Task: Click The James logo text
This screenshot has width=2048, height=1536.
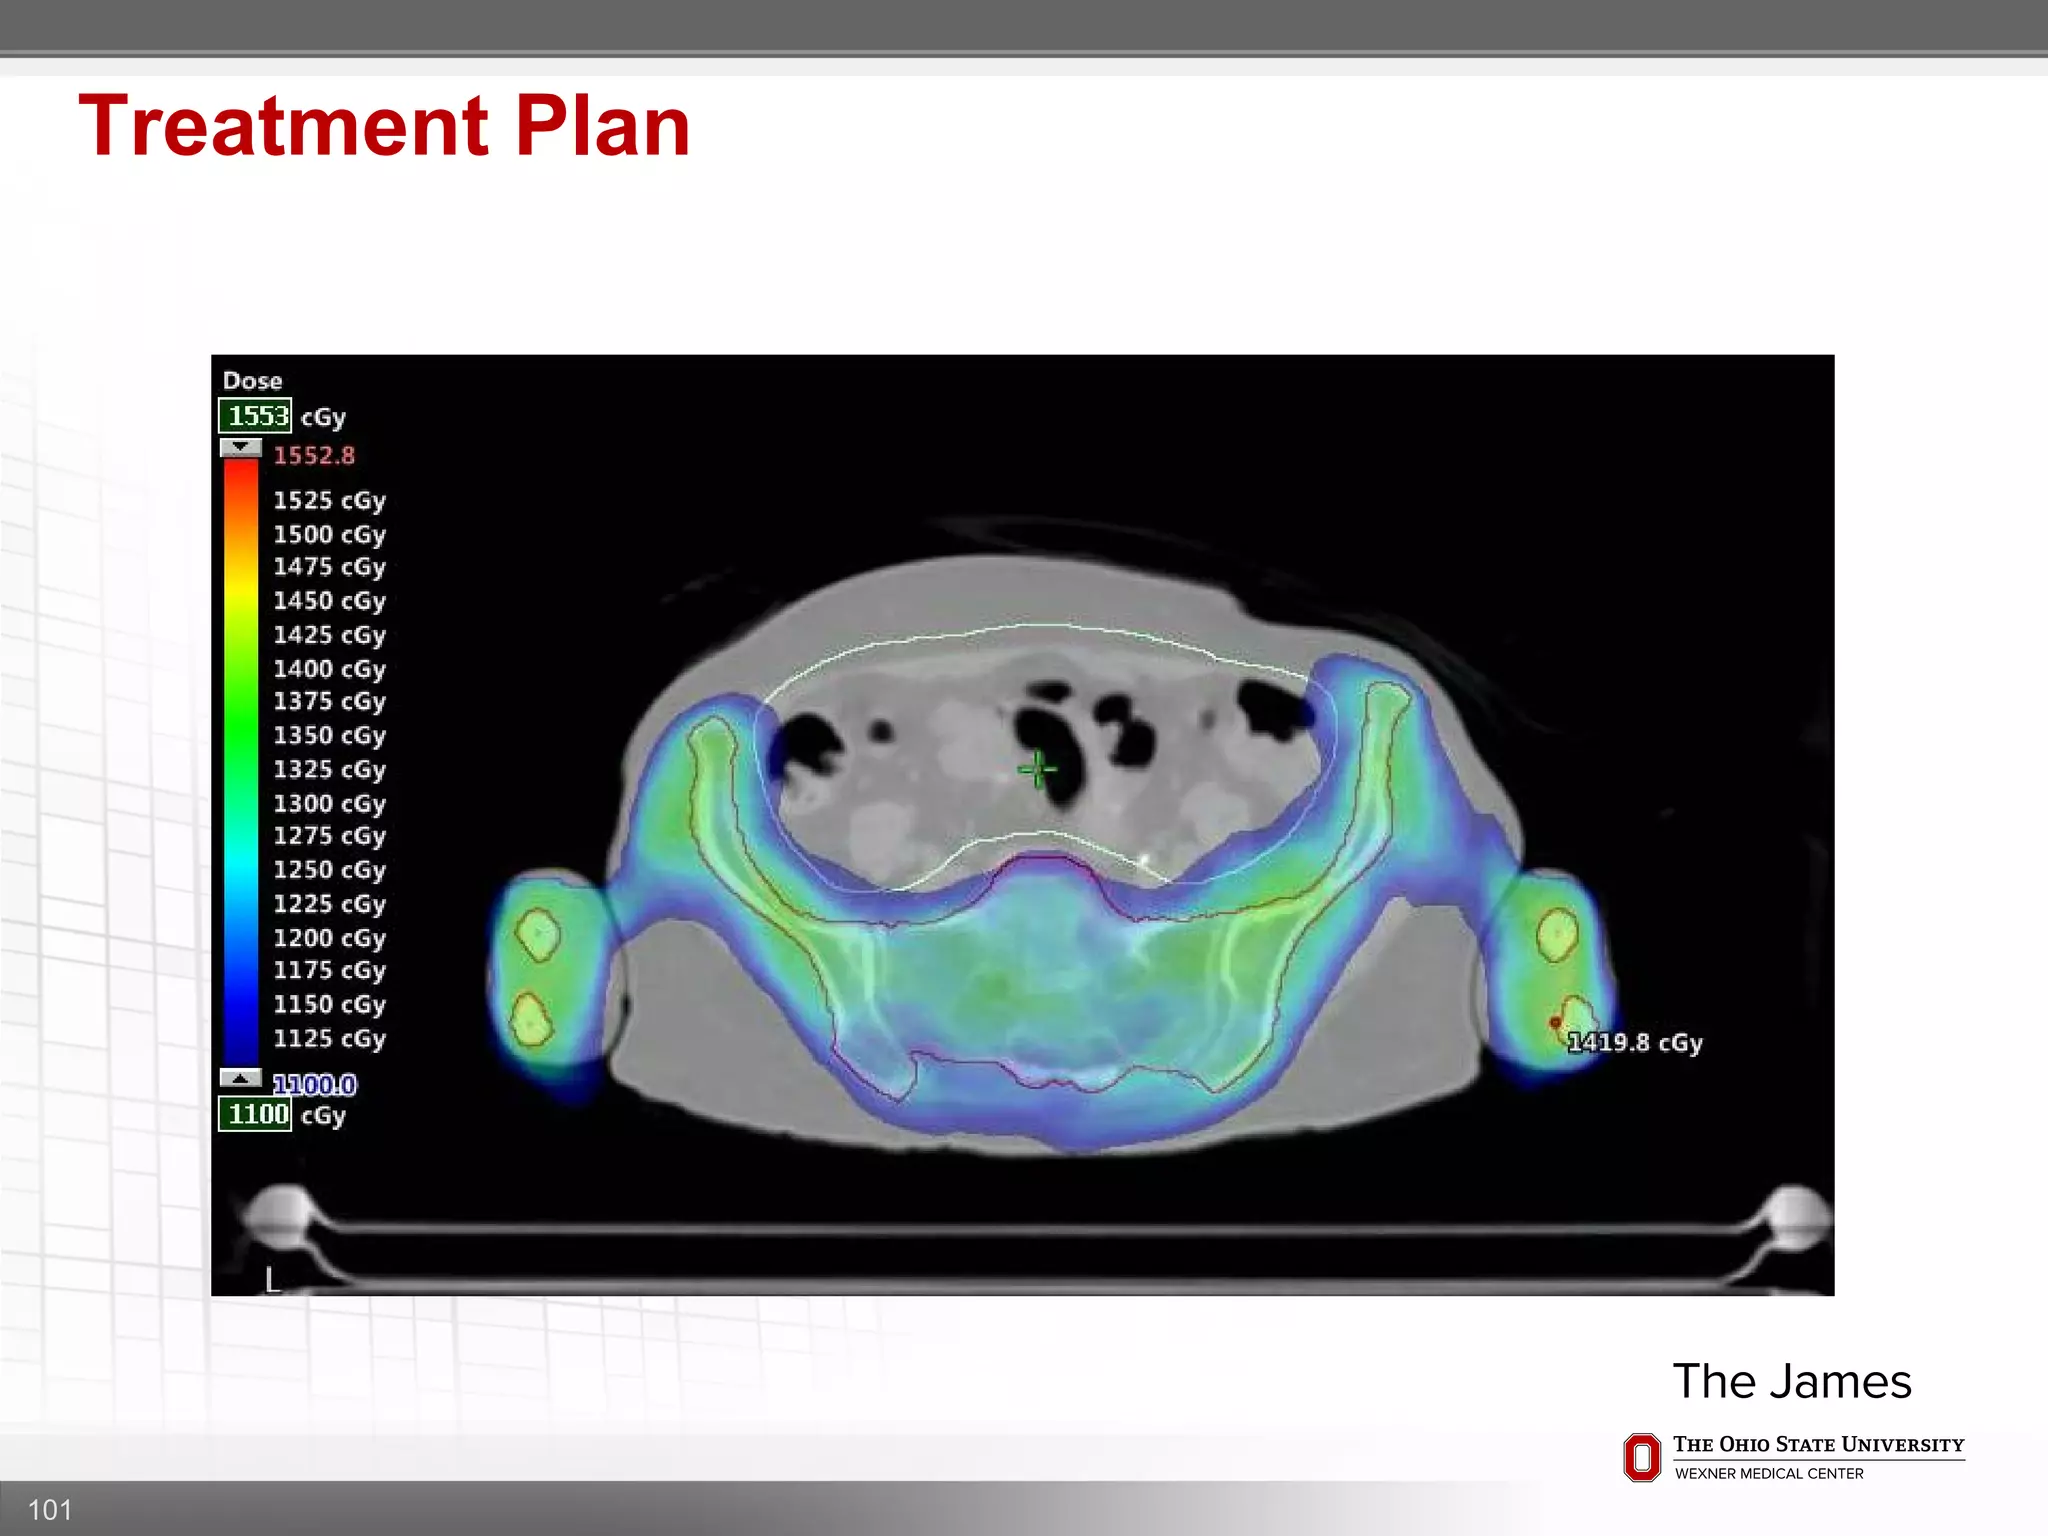Action: pyautogui.click(x=1792, y=1381)
